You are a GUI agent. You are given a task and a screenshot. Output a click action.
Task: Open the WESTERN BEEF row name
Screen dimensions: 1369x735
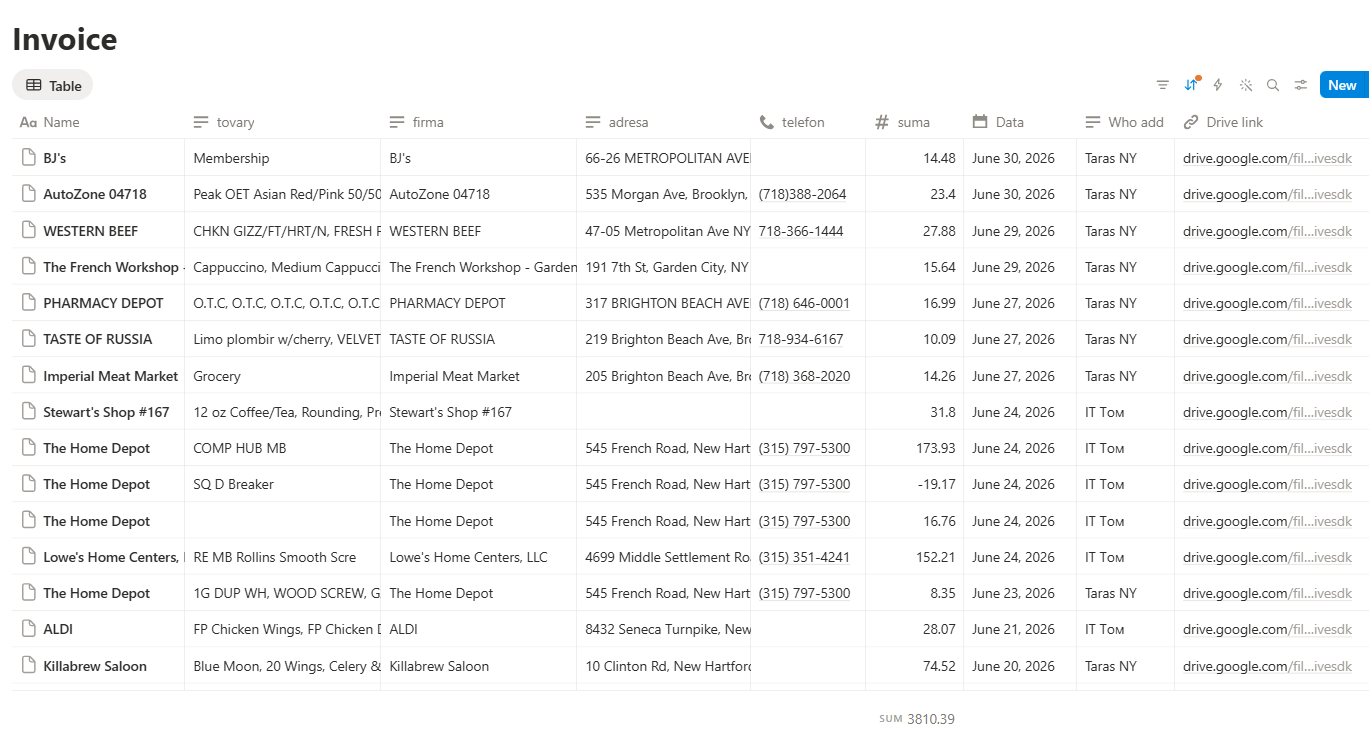[90, 231]
